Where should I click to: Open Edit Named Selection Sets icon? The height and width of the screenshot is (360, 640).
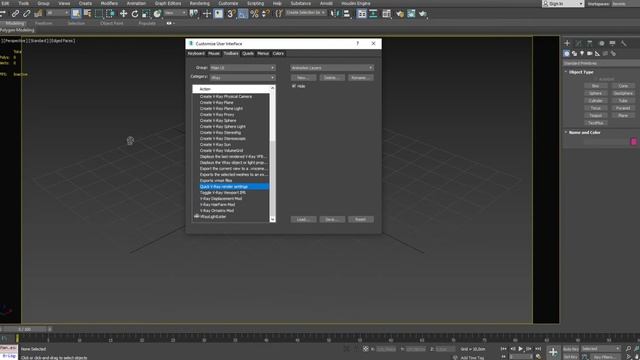279,14
